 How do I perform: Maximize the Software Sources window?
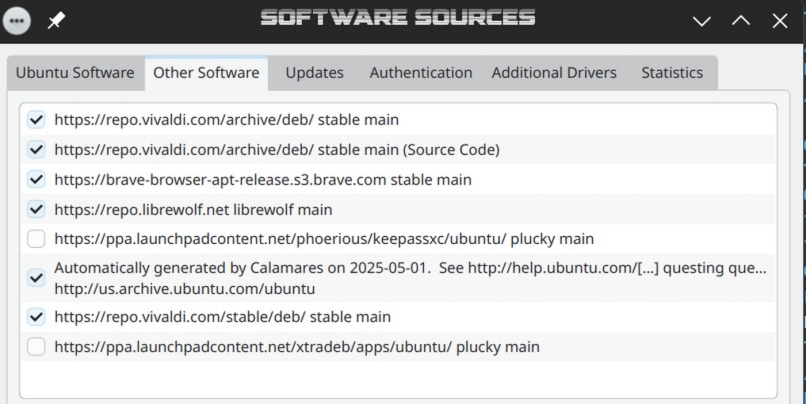741,21
